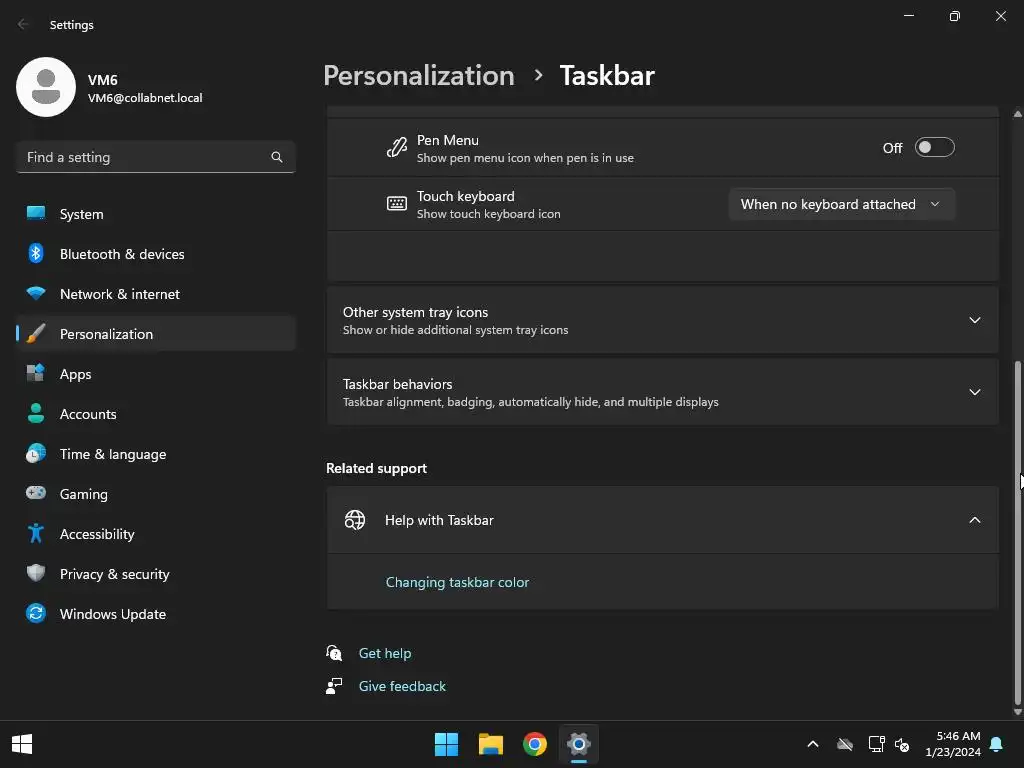Open Gaming settings
This screenshot has width=1024, height=768.
[155, 494]
